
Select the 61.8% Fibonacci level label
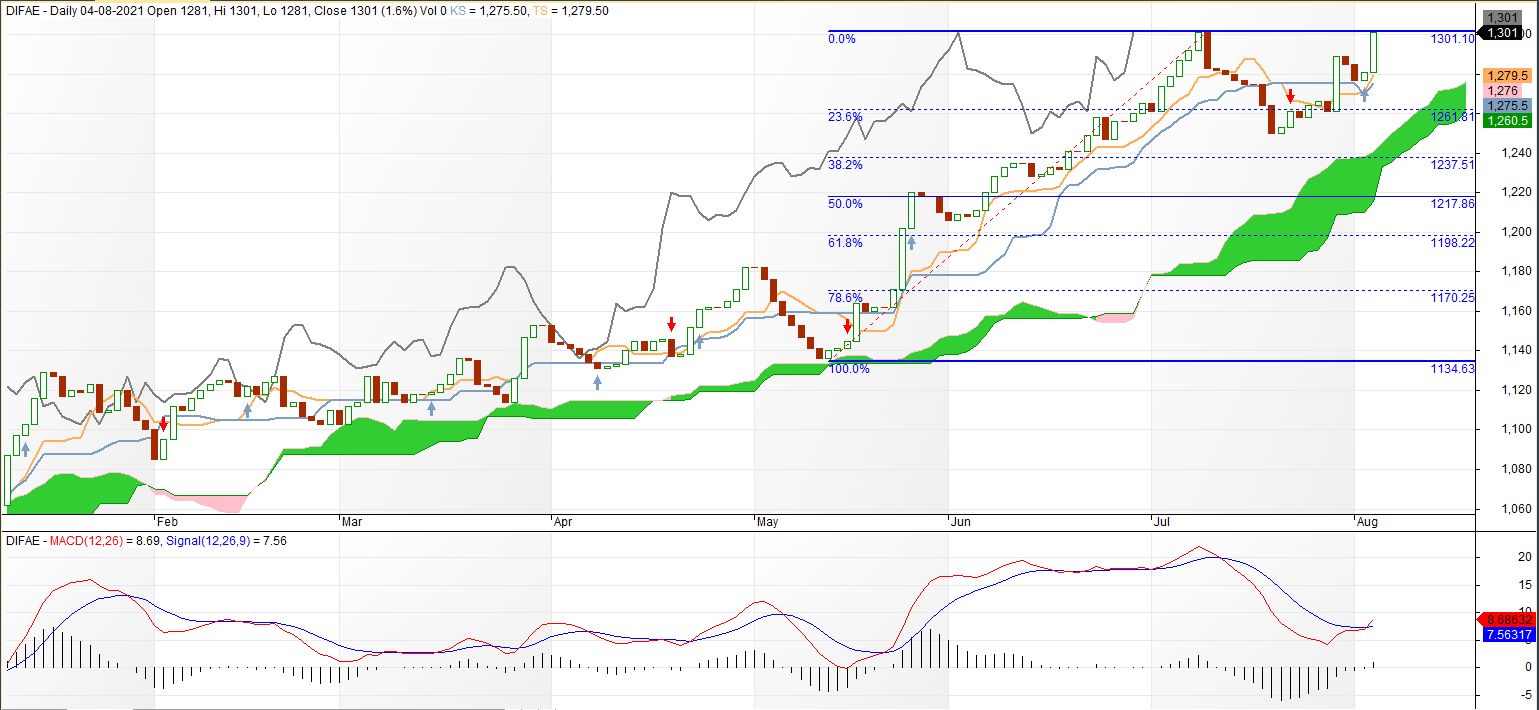pos(845,243)
